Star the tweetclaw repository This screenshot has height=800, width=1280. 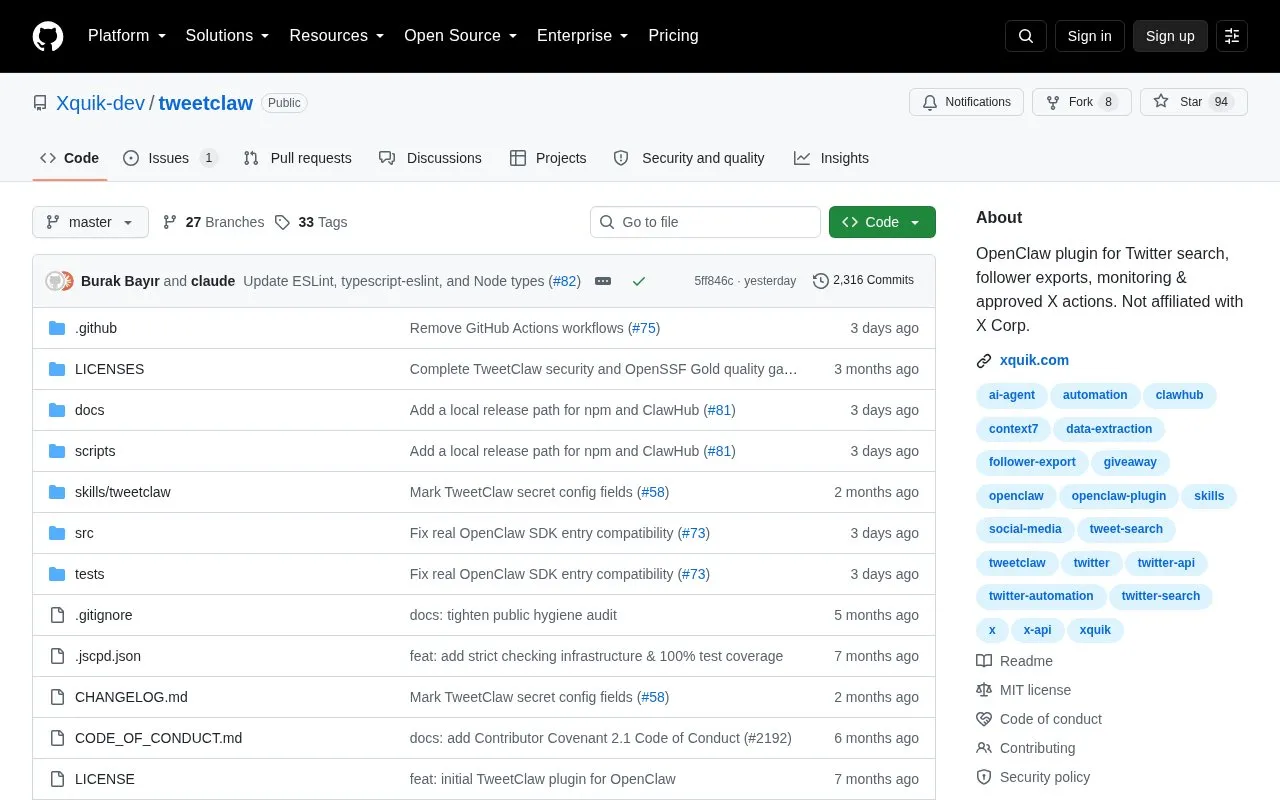click(1194, 102)
